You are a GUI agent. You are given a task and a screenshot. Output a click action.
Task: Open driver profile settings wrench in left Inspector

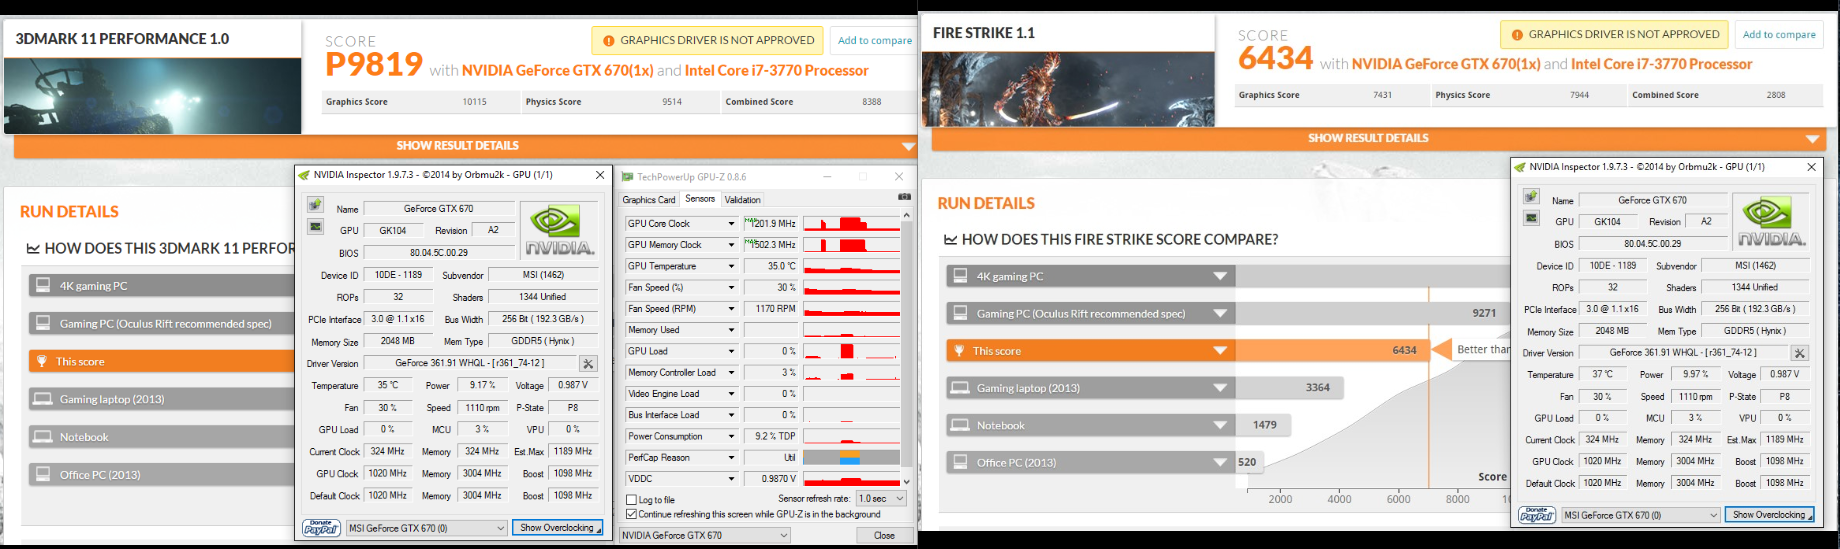click(x=588, y=364)
